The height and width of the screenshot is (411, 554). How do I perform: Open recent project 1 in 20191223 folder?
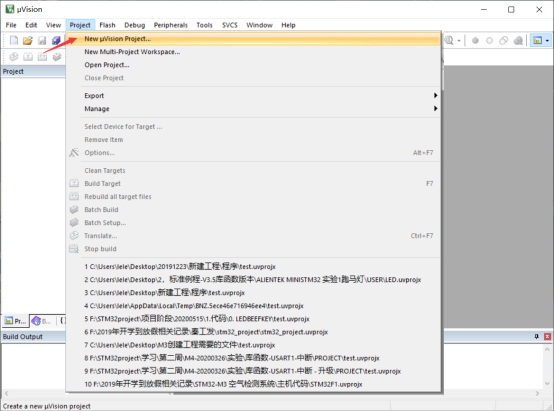253,266
